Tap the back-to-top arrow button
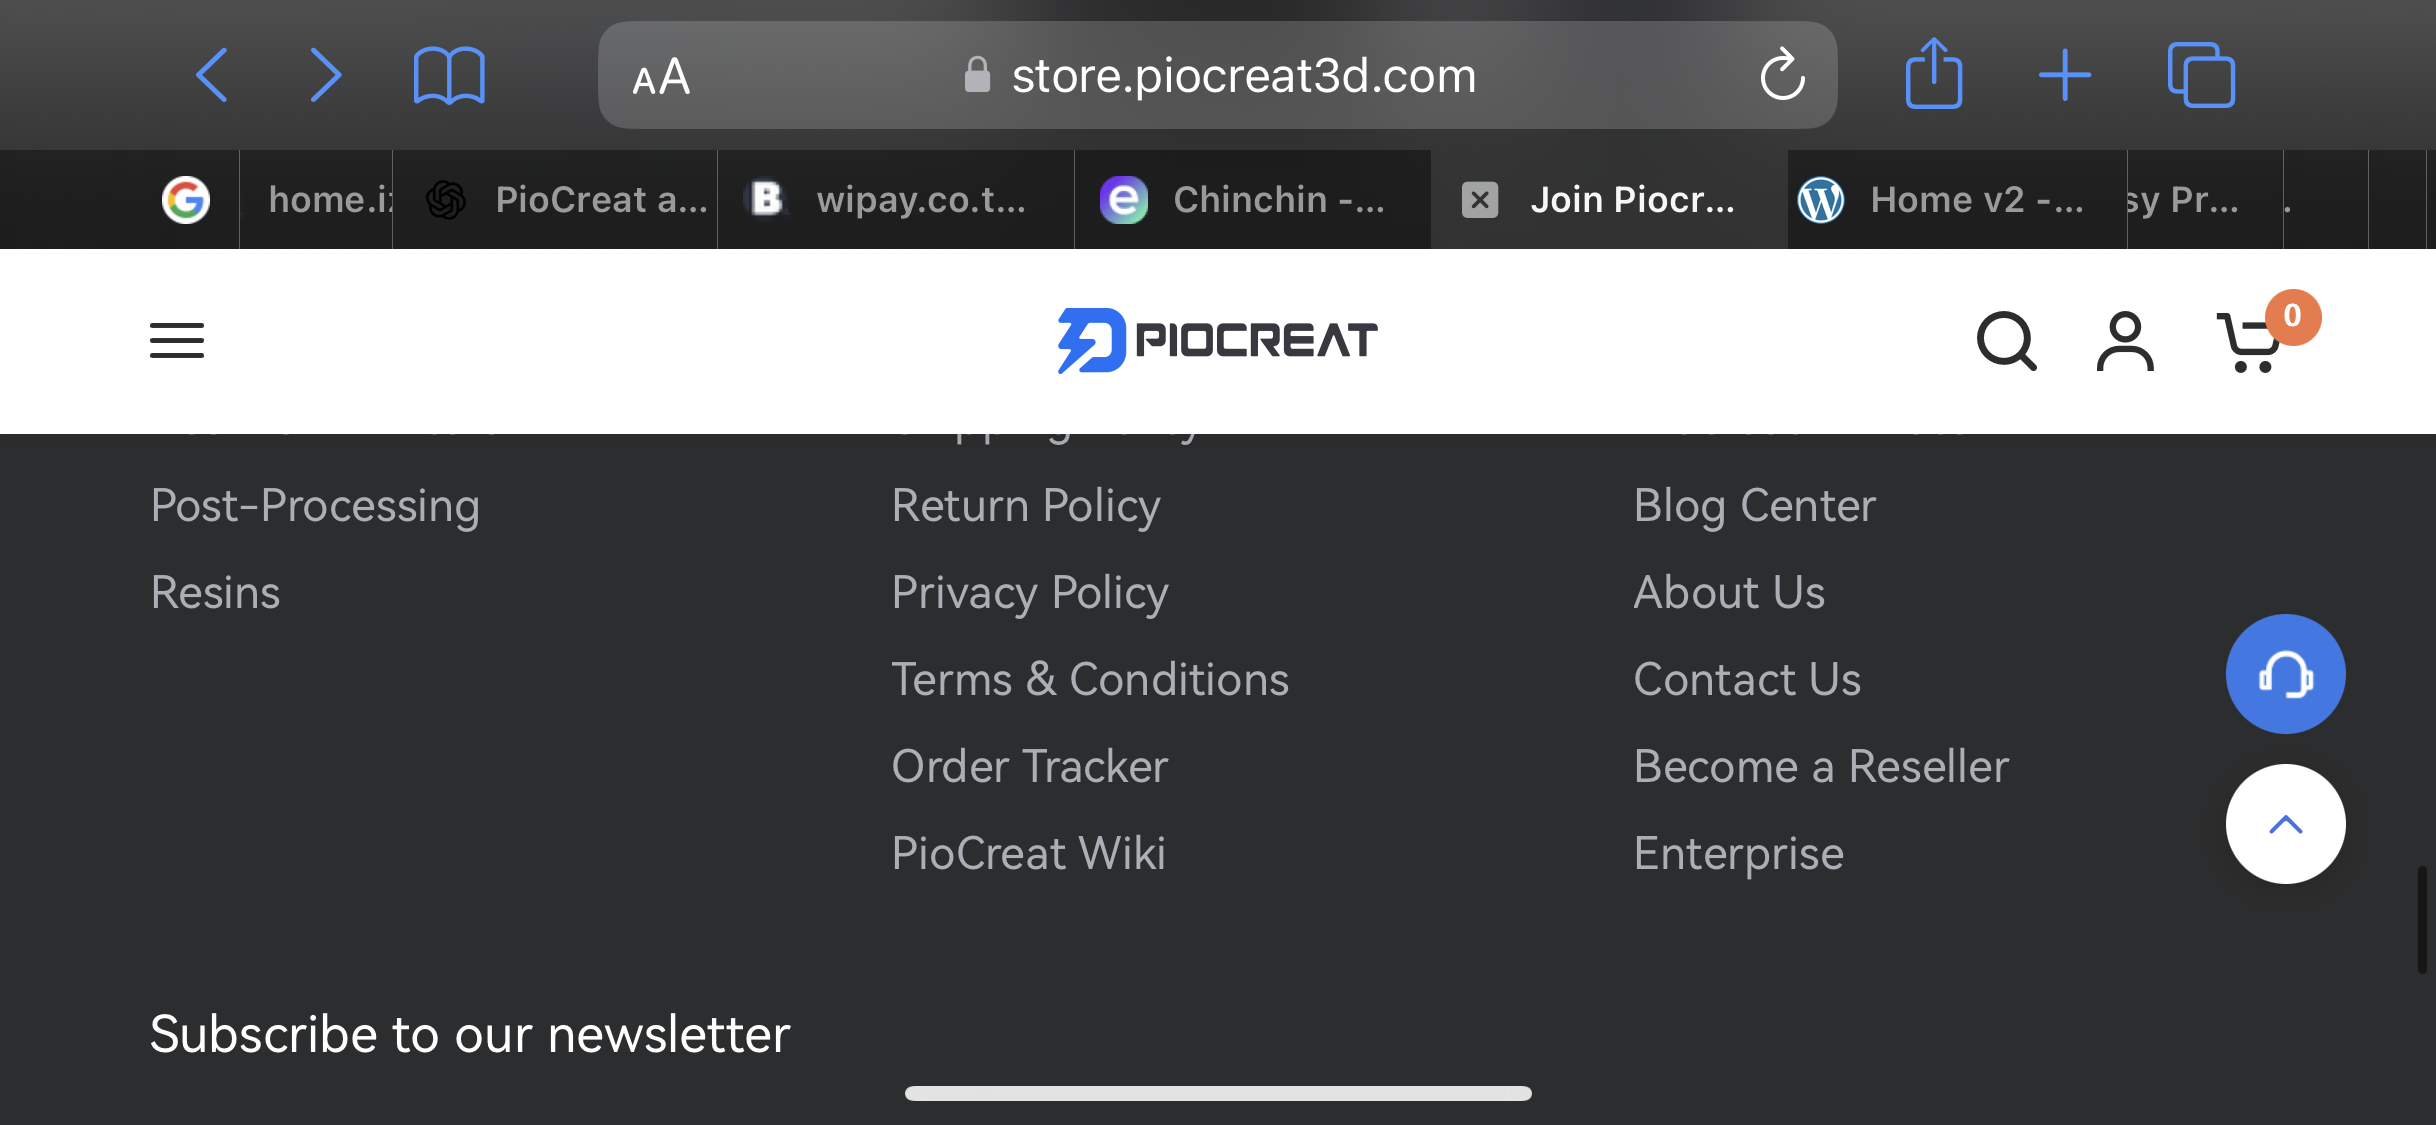The height and width of the screenshot is (1125, 2436). (2285, 824)
